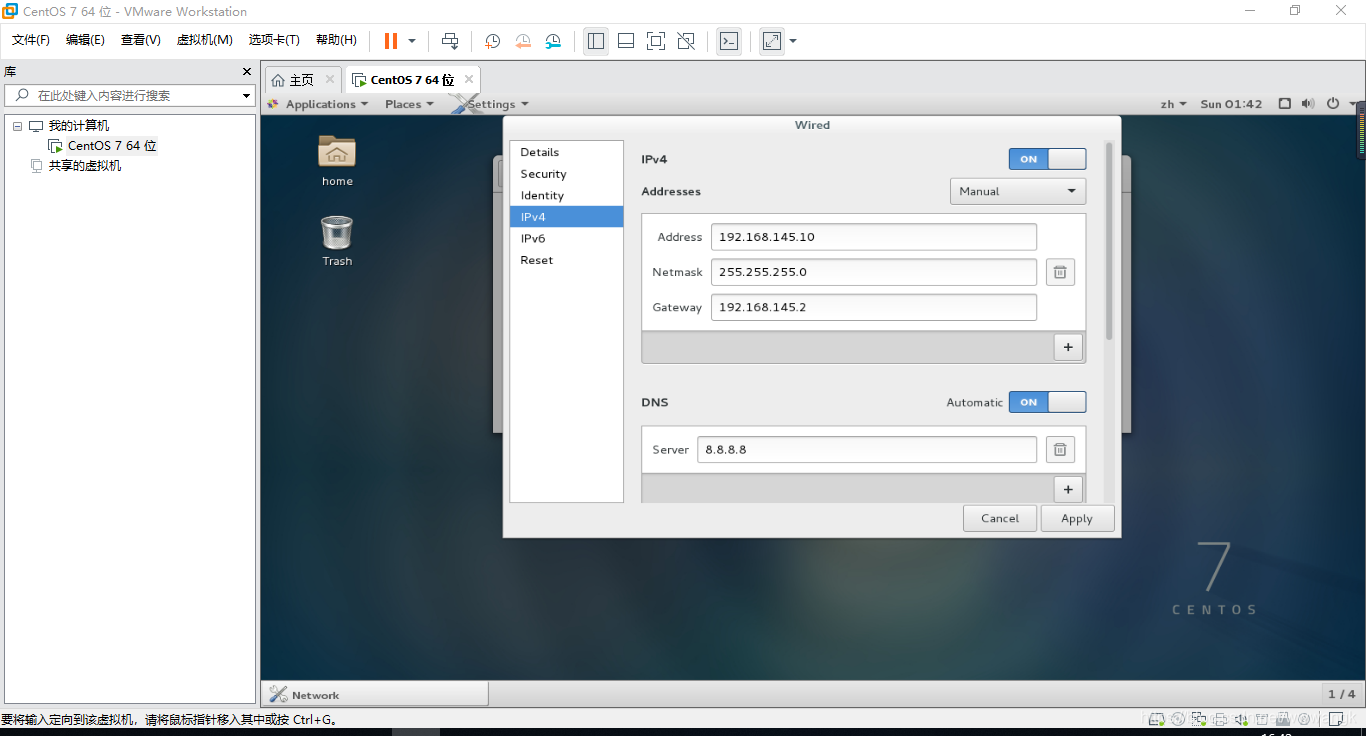Open the snapshot manager
The height and width of the screenshot is (736, 1366).
tap(553, 41)
